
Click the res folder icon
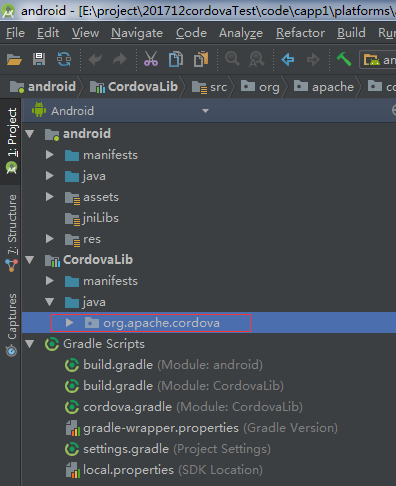pos(72,239)
